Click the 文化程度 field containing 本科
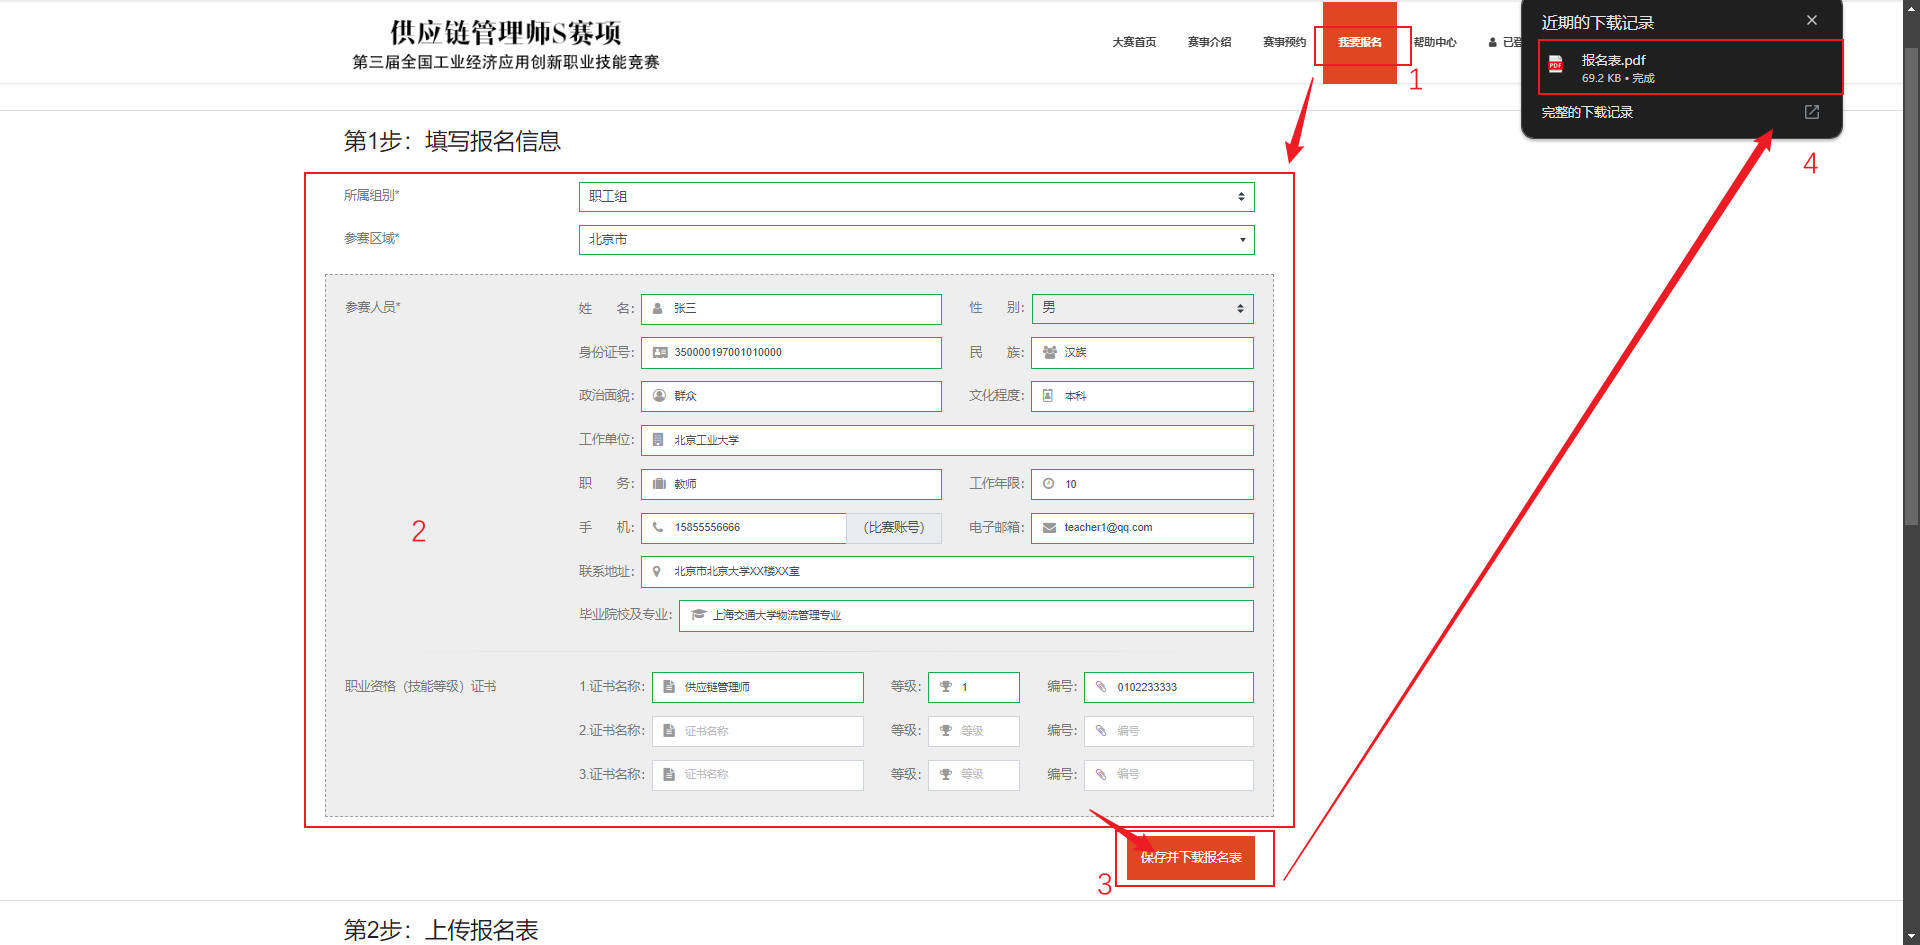The image size is (1920, 945). pyautogui.click(x=1142, y=396)
